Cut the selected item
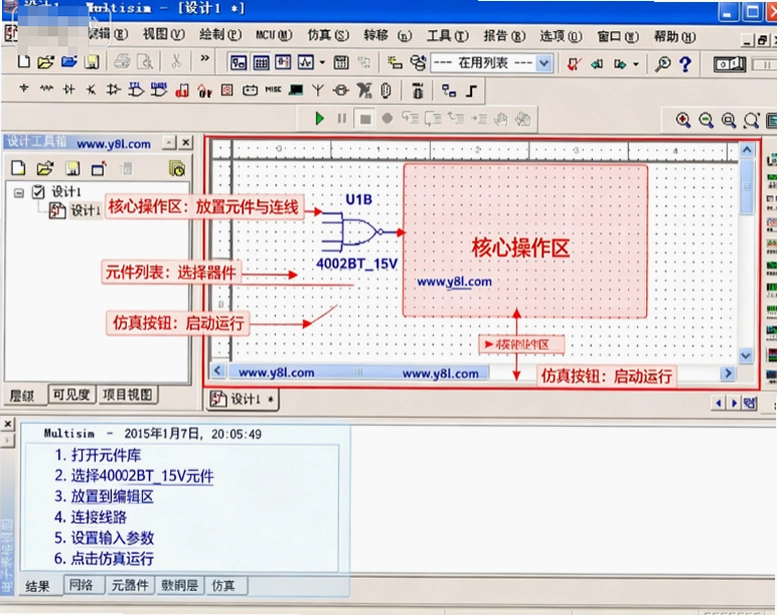777x615 pixels. (x=176, y=62)
